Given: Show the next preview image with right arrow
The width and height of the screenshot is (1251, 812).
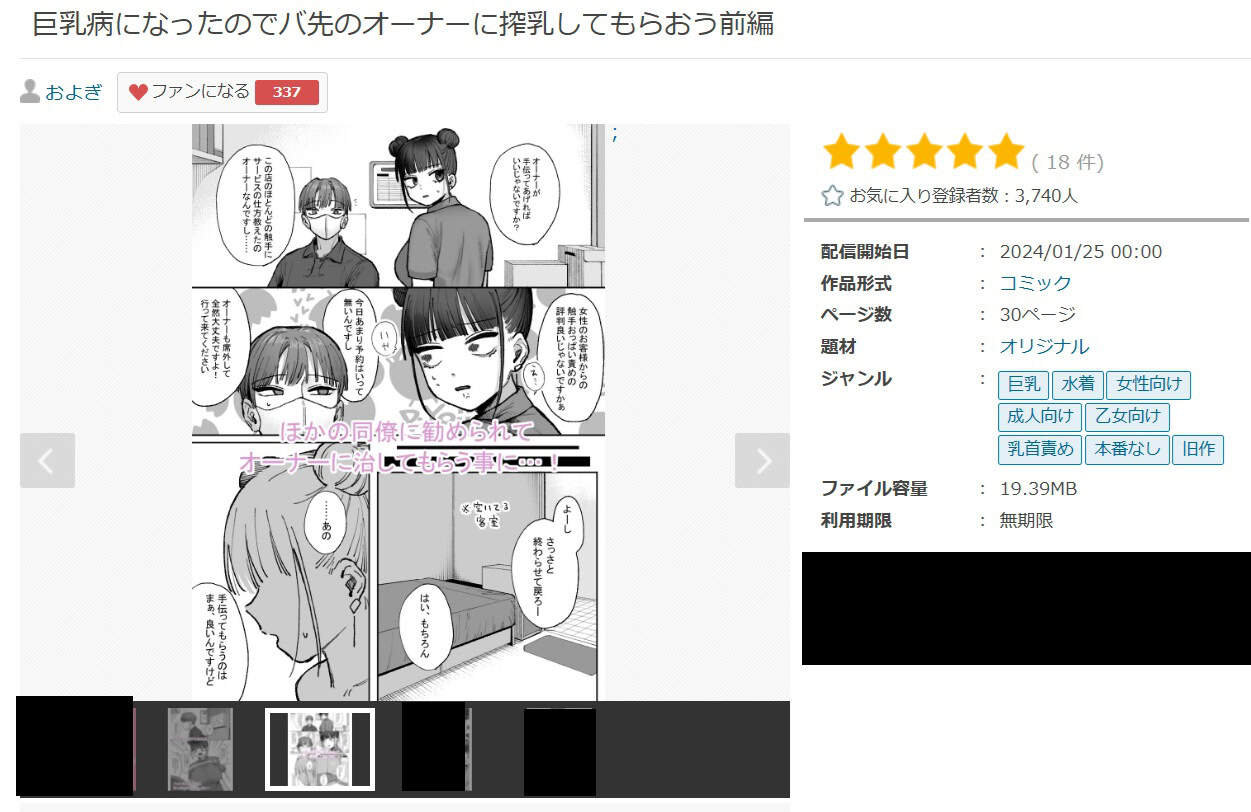Looking at the screenshot, I should pos(762,460).
